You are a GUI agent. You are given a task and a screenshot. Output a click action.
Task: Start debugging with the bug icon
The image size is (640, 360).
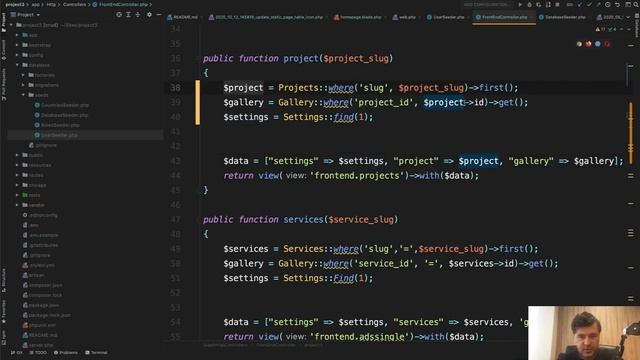click(529, 4)
